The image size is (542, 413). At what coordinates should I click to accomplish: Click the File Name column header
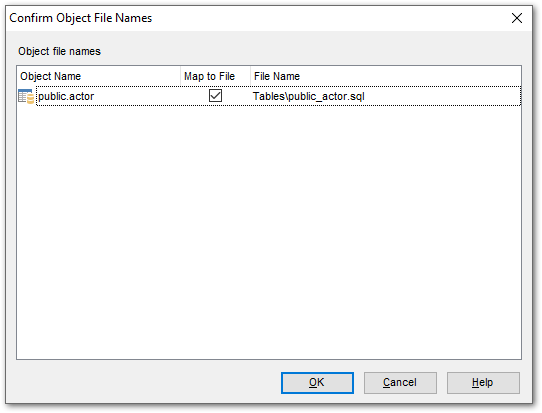[386, 76]
